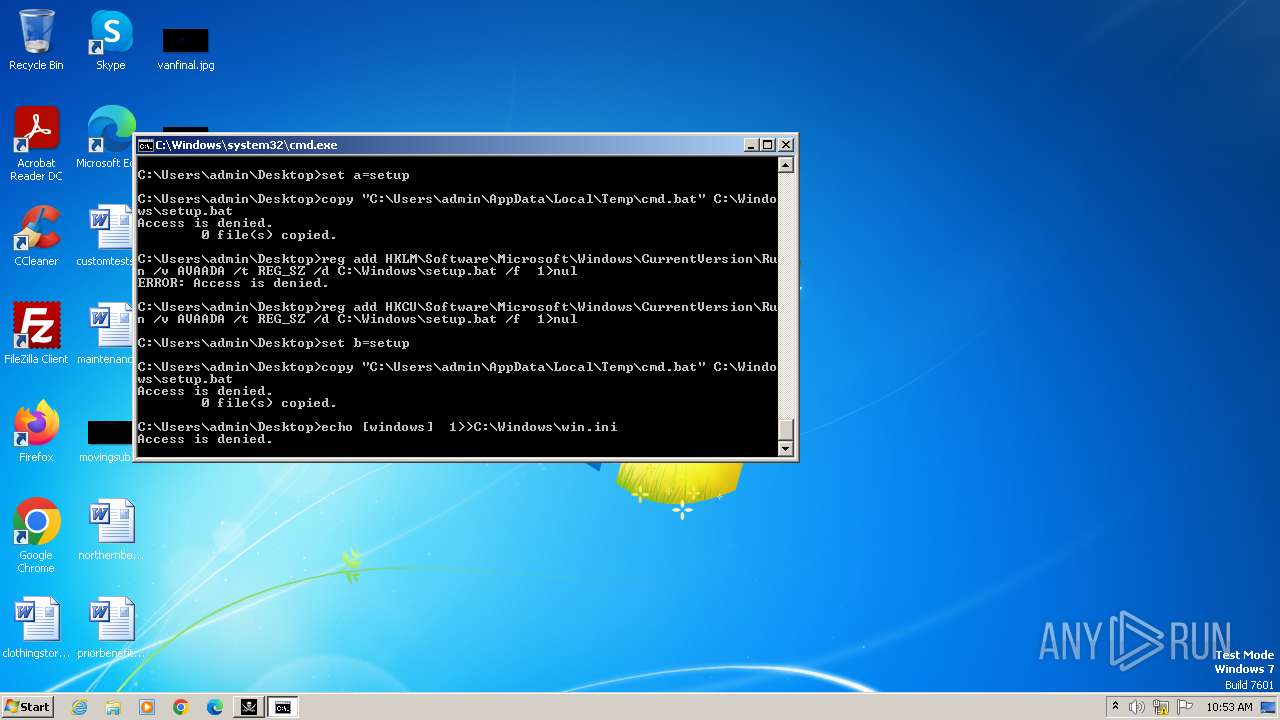Minimize the cmd.exe window
Image resolution: width=1280 pixels, height=720 pixels.
751,145
